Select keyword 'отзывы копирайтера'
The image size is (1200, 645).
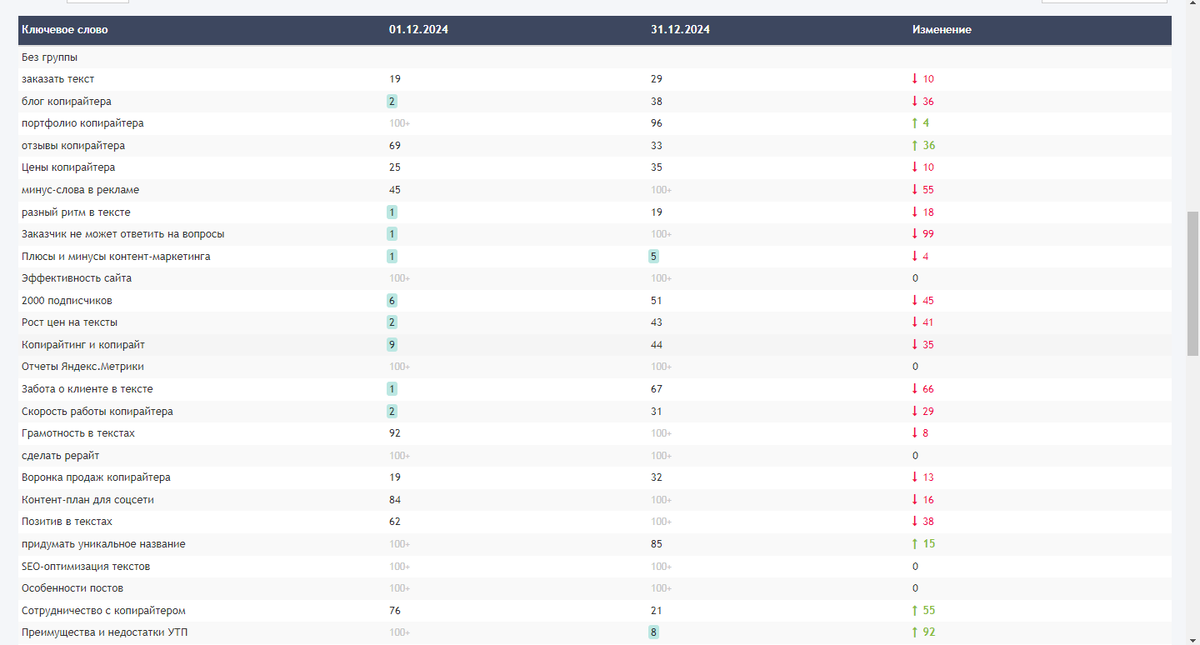[x=73, y=145]
